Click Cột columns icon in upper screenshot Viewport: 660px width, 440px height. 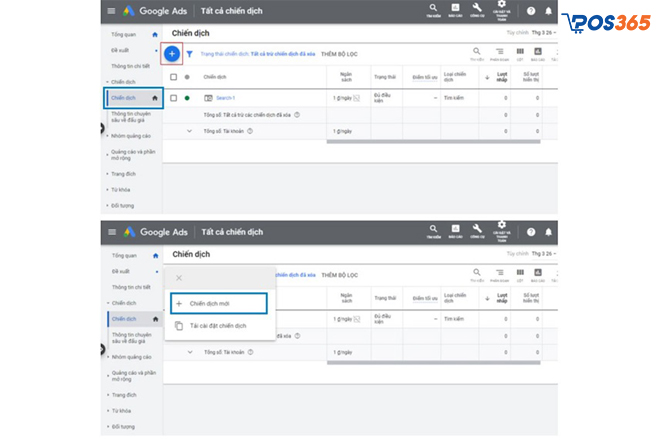point(520,53)
